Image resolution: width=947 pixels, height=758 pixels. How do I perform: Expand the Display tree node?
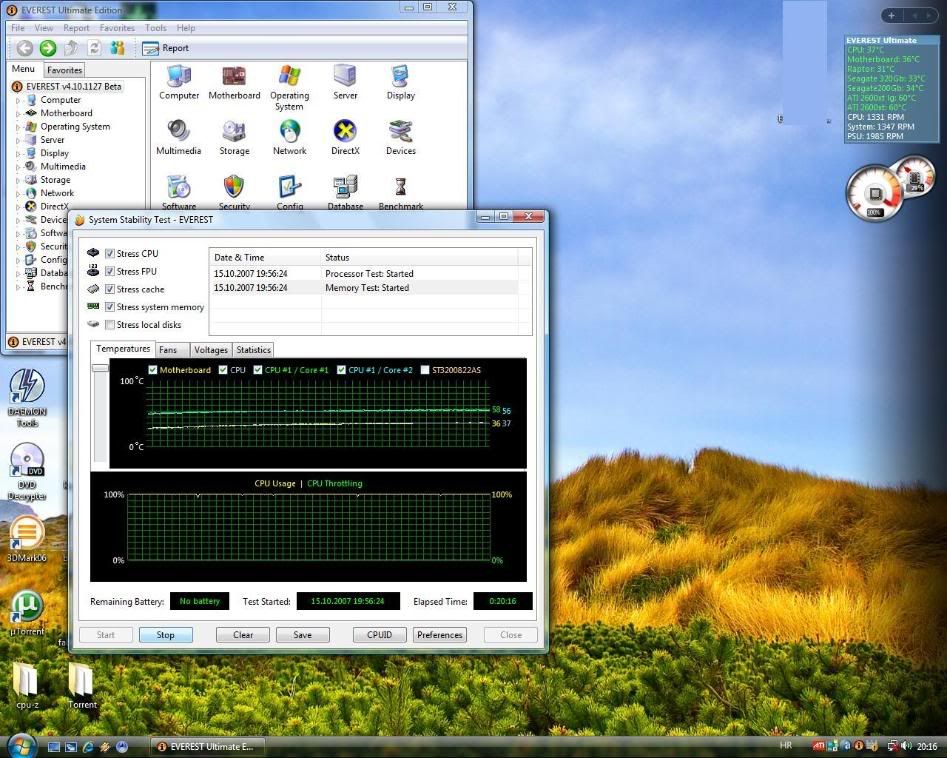18,153
